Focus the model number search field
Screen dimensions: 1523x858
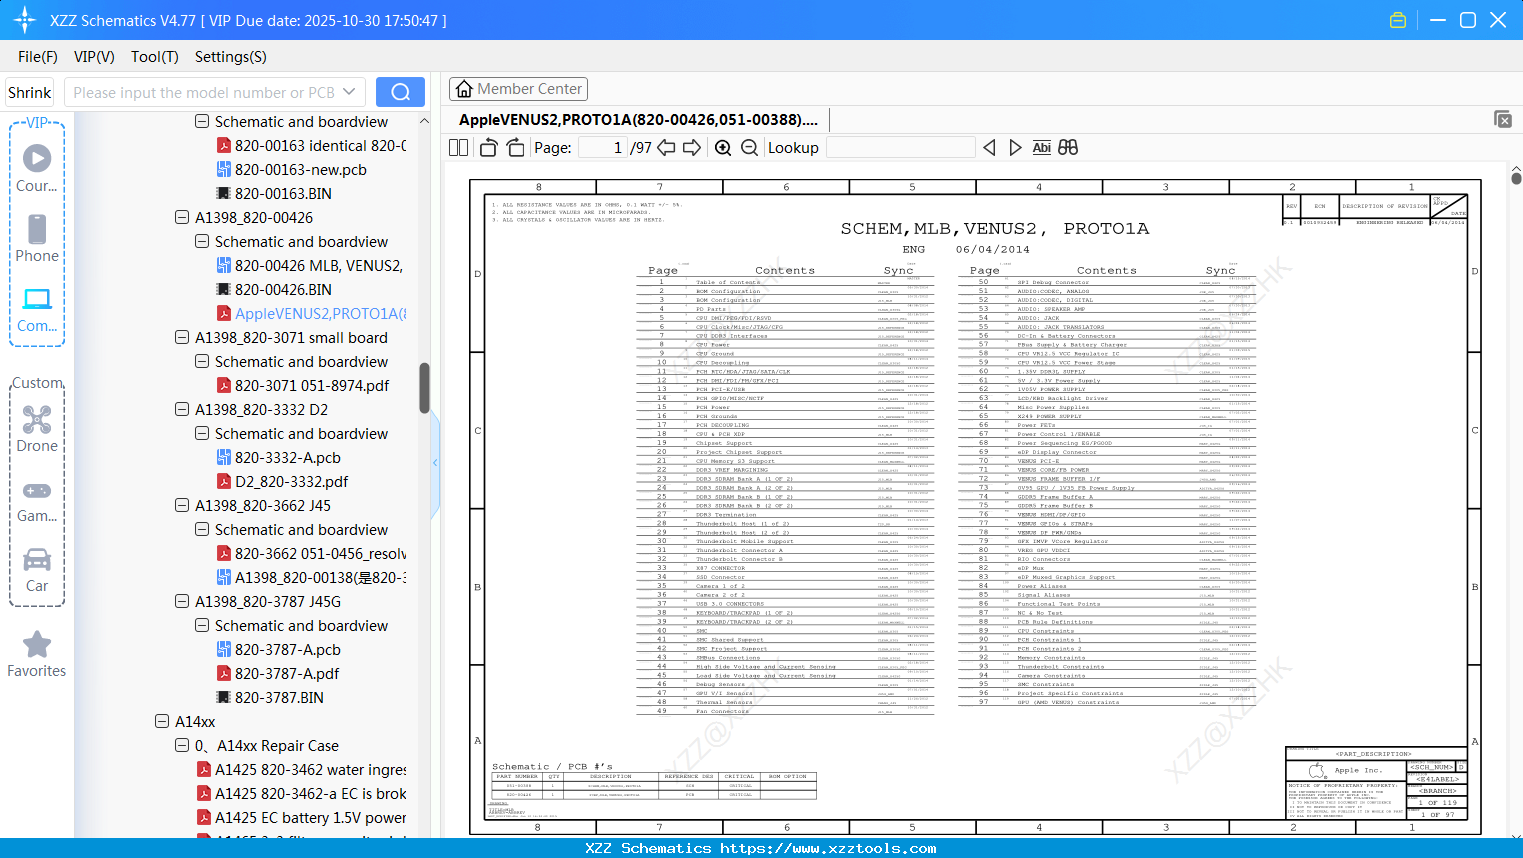tap(205, 92)
